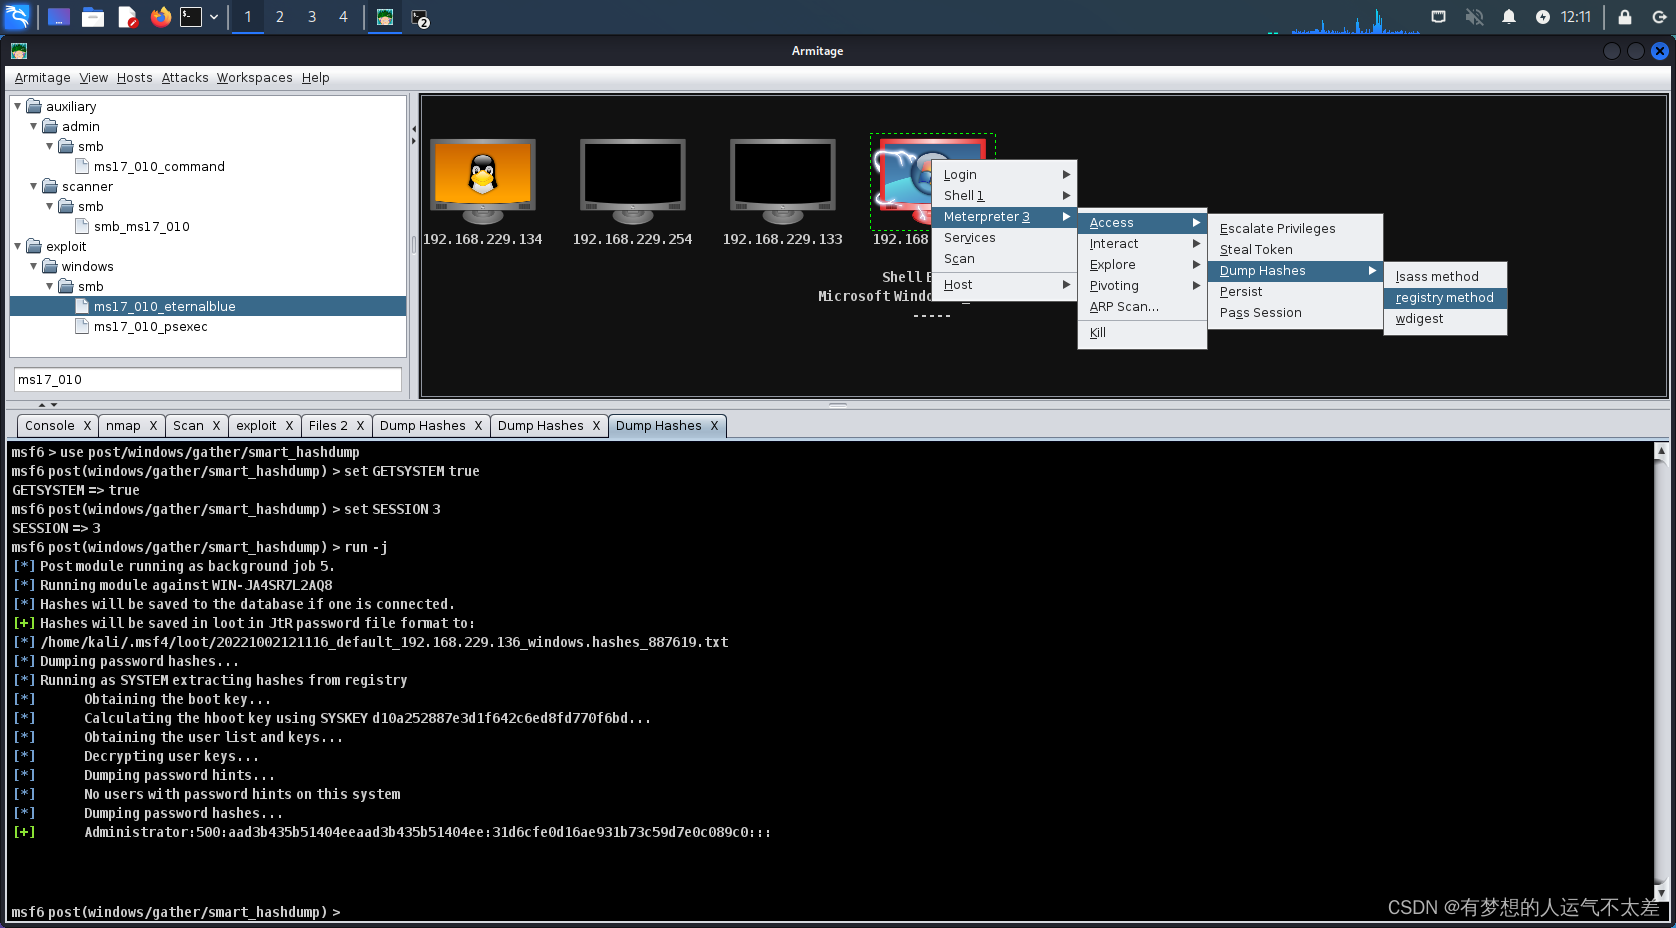Open Interact submenu
This screenshot has height=928, width=1676.
[1142, 244]
